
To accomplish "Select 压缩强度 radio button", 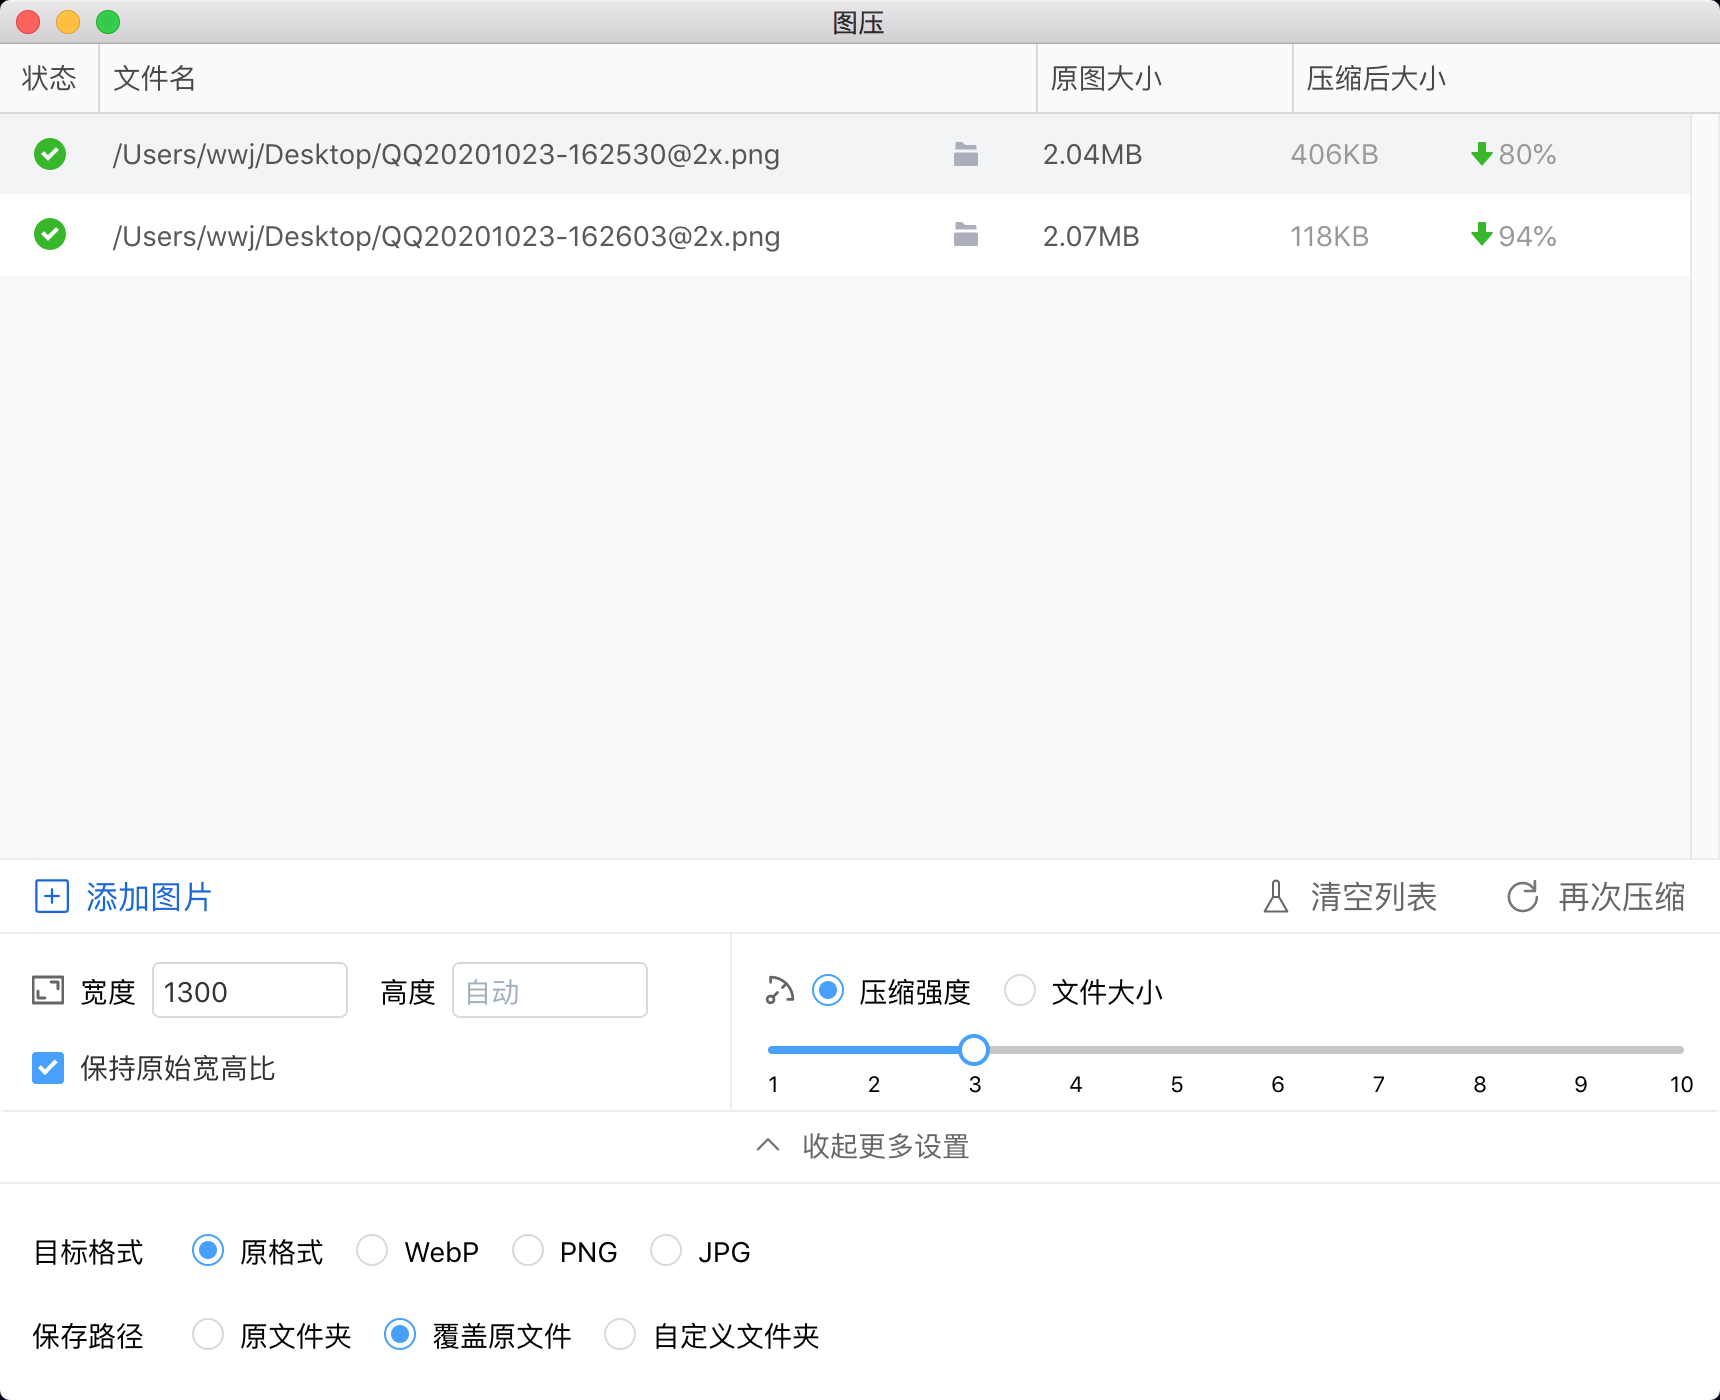I will pyautogui.click(x=828, y=991).
